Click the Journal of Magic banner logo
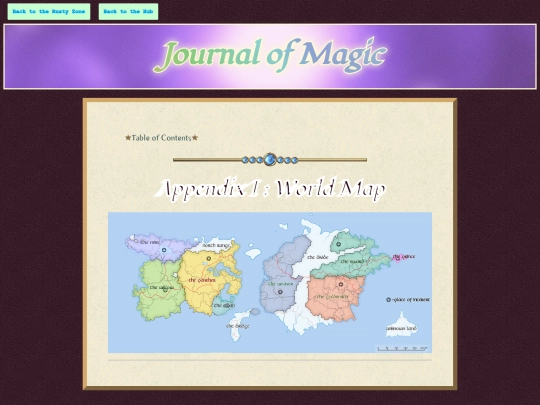Viewport: 540px width, 405px height. tap(270, 56)
